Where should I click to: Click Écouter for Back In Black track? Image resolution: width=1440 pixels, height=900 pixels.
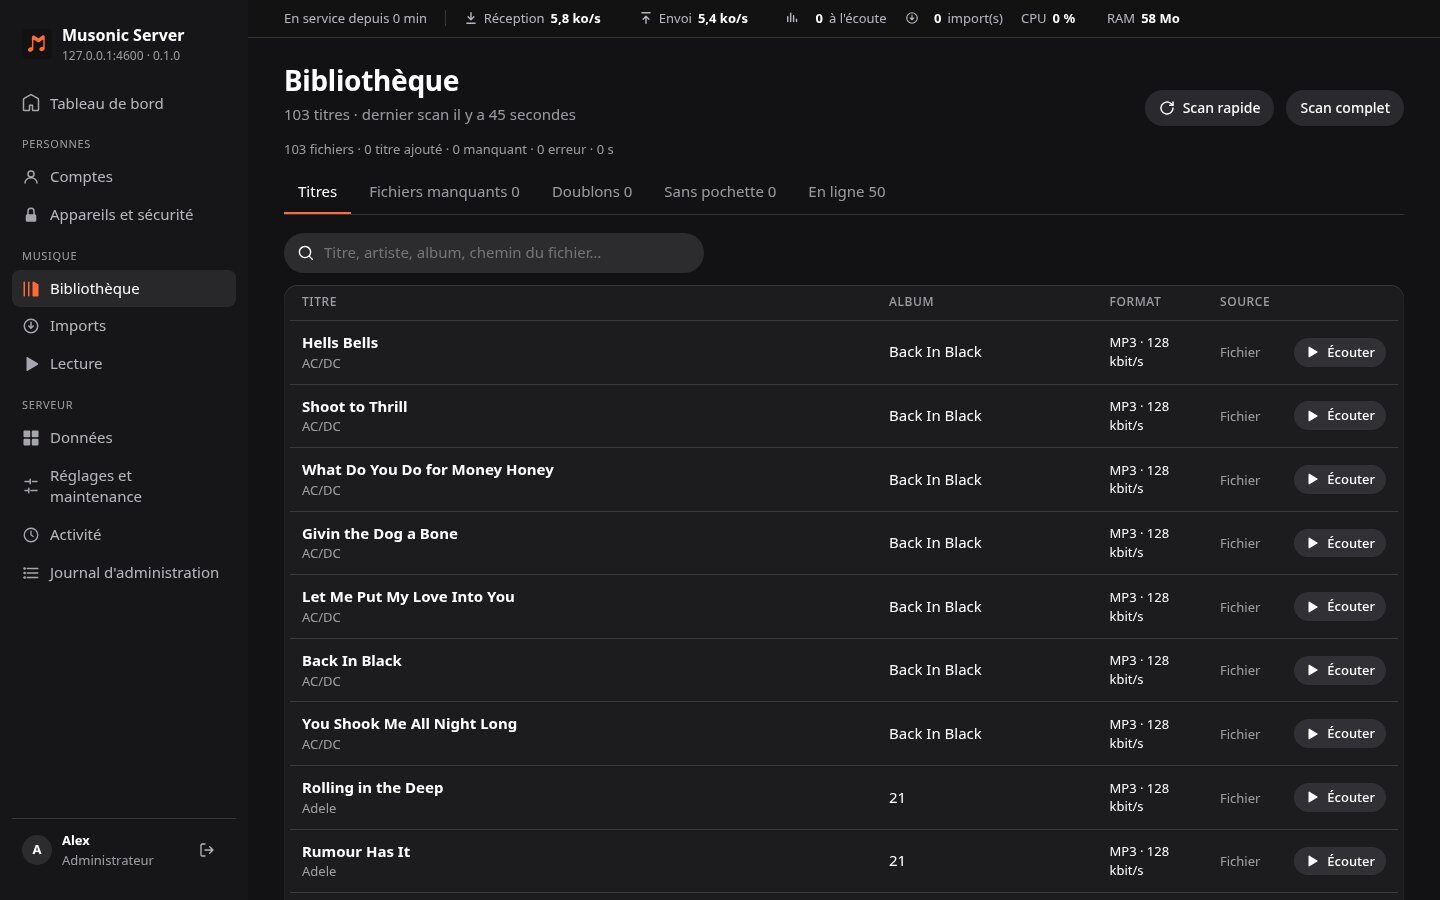1340,670
